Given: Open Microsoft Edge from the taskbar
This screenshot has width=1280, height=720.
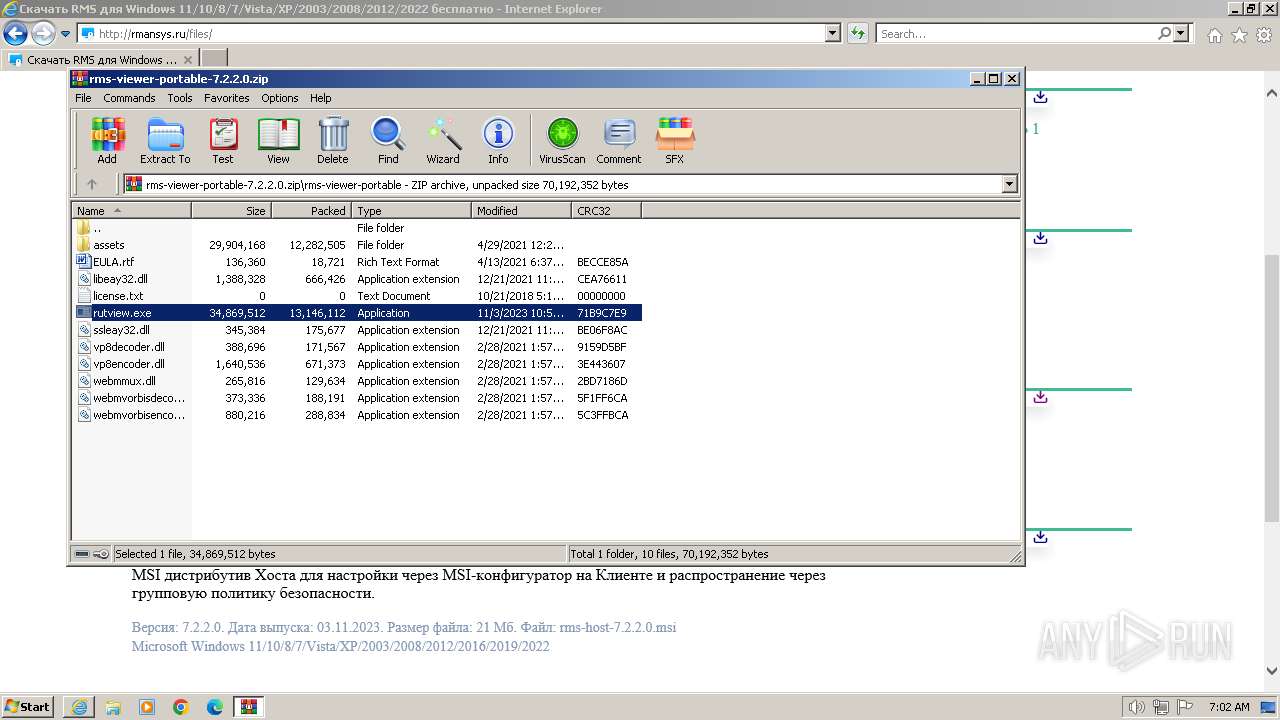Looking at the screenshot, I should pos(215,707).
